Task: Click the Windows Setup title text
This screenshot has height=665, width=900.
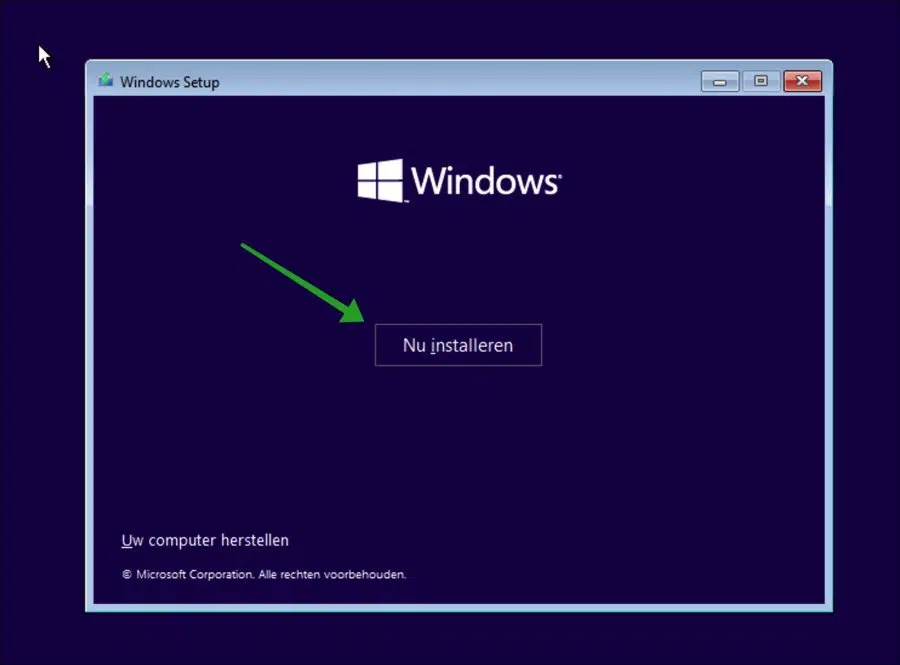Action: point(169,82)
